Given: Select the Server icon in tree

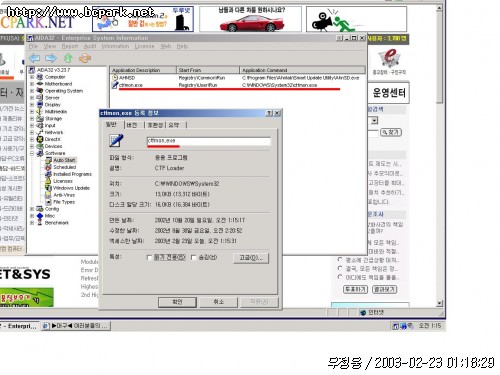Looking at the screenshot, I should pos(40,98).
